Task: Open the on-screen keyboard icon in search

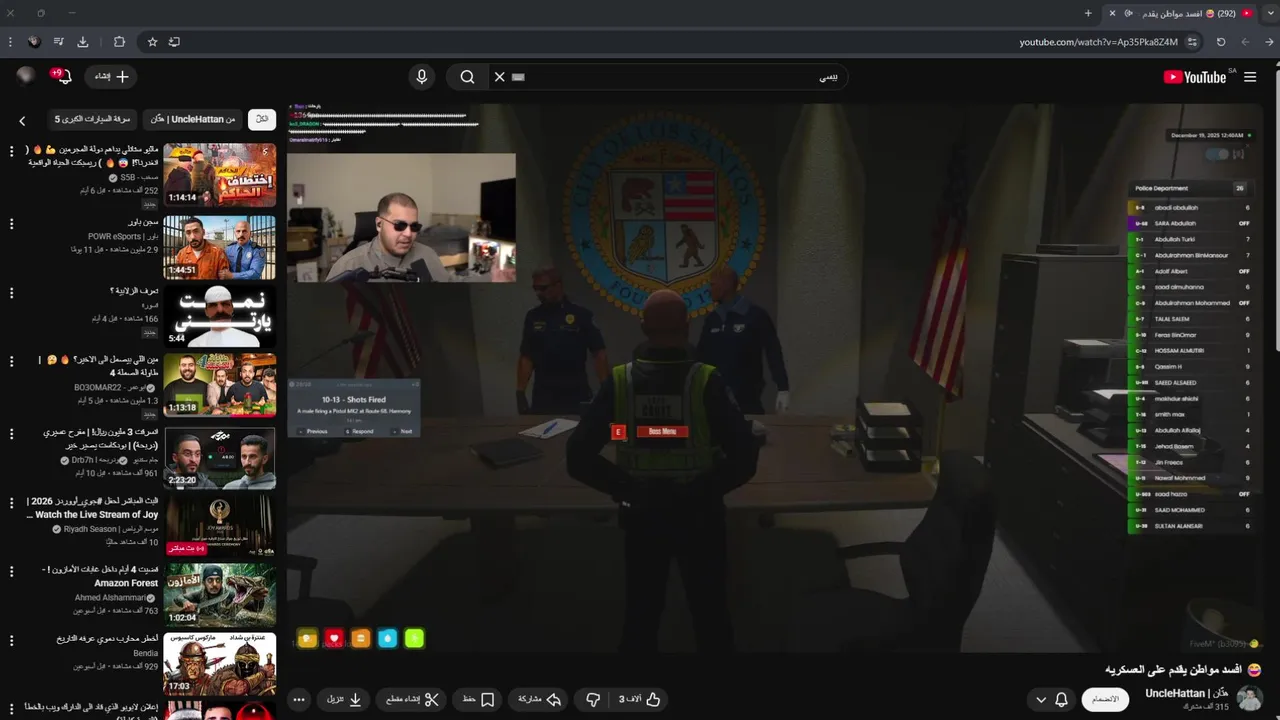Action: 518,77
